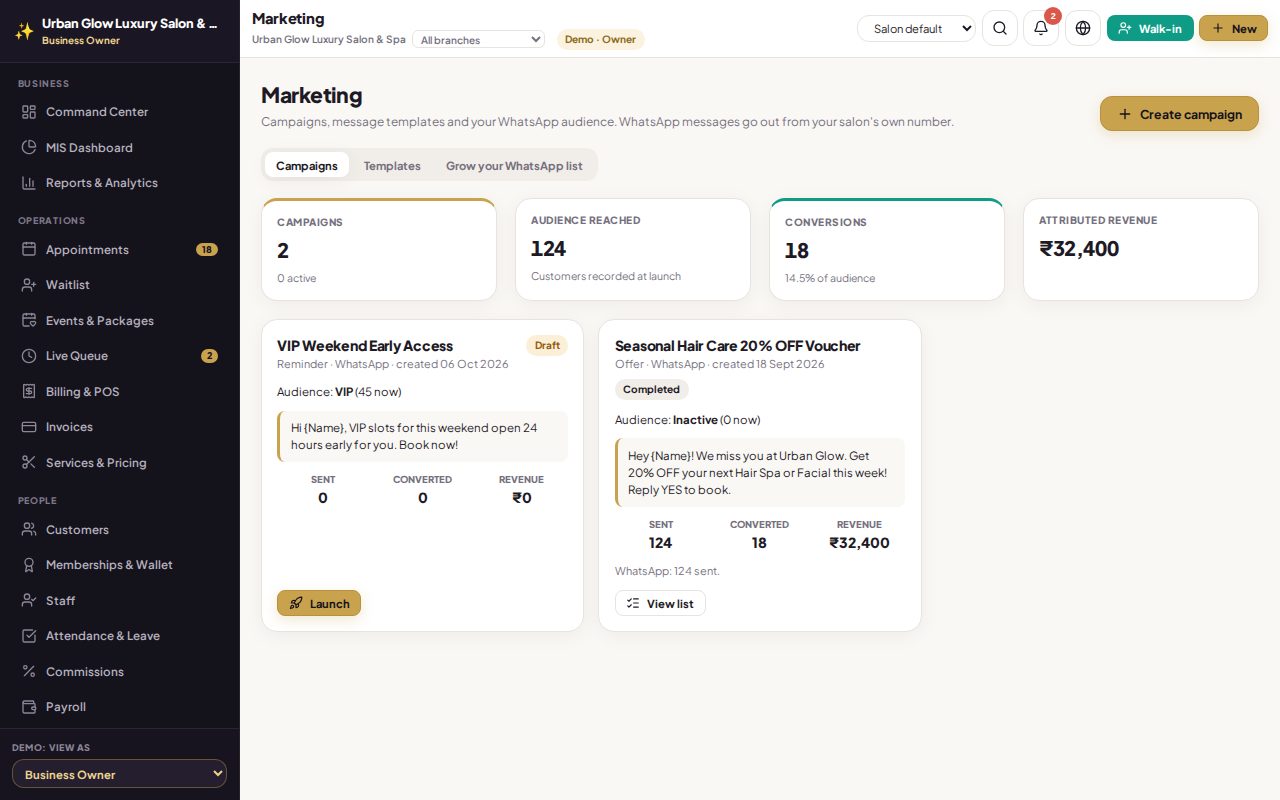Click the Customers people icon
1280x800 pixels.
29,530
